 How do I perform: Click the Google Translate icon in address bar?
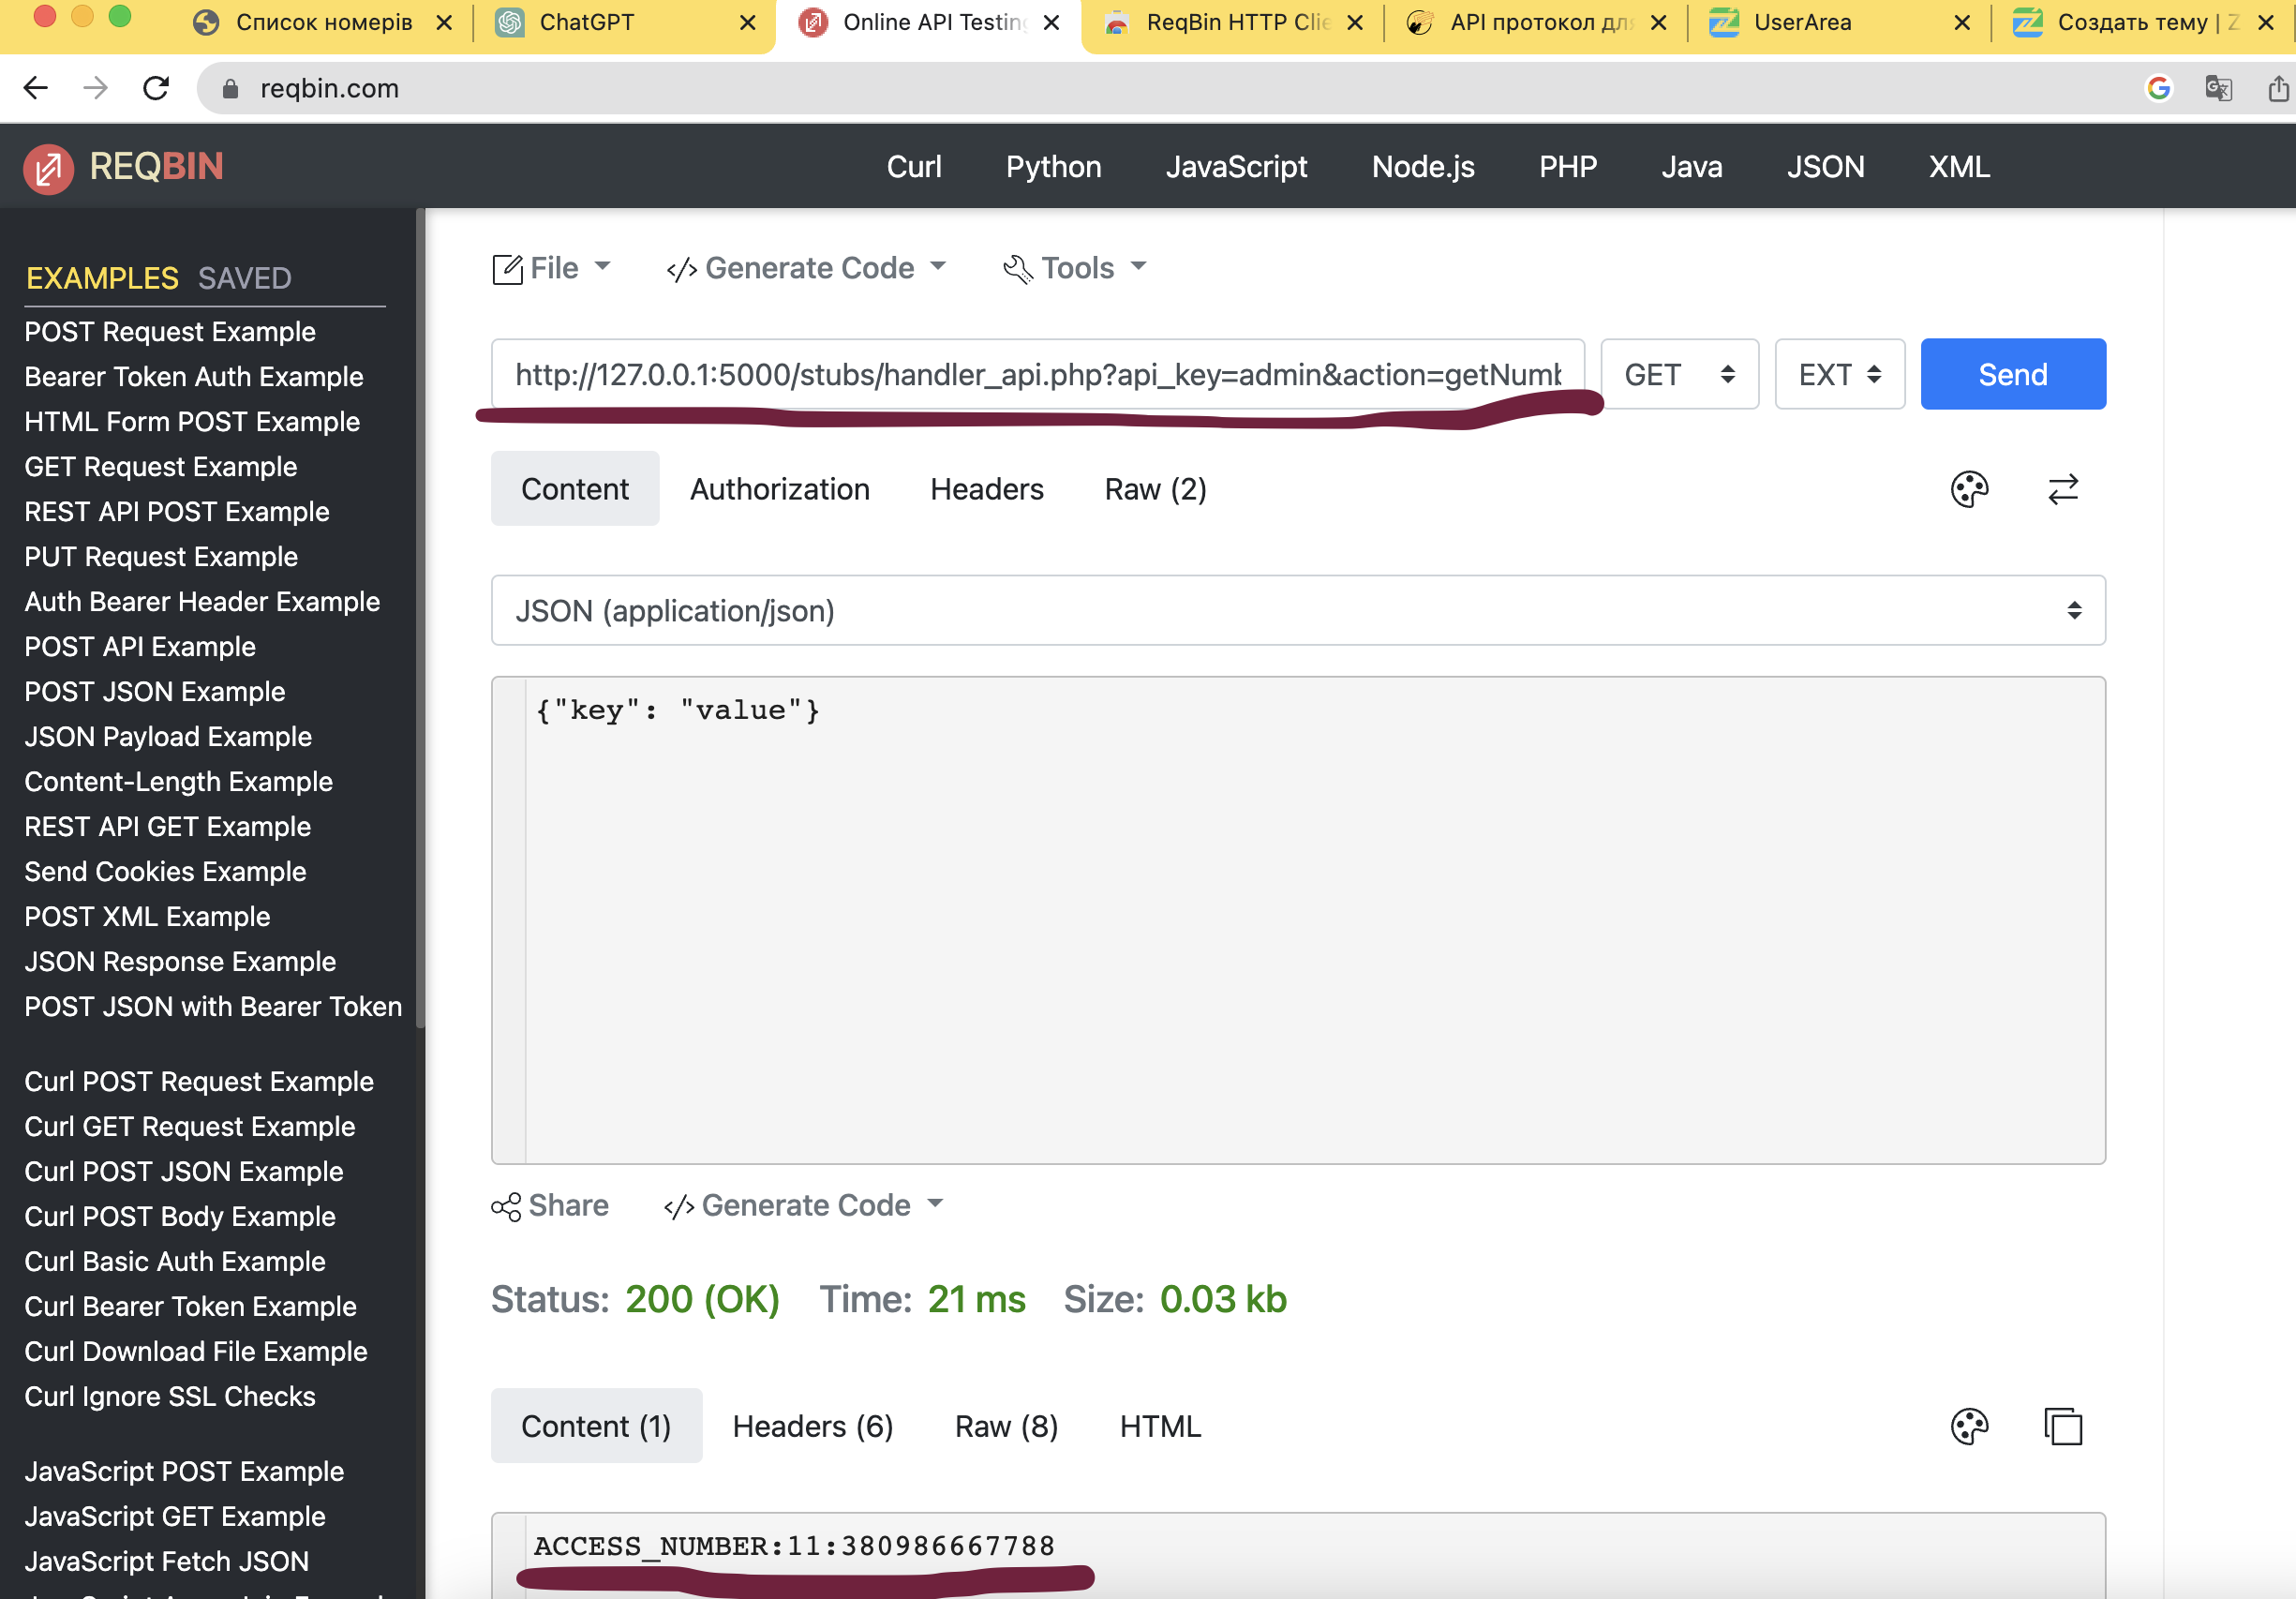(x=2217, y=89)
